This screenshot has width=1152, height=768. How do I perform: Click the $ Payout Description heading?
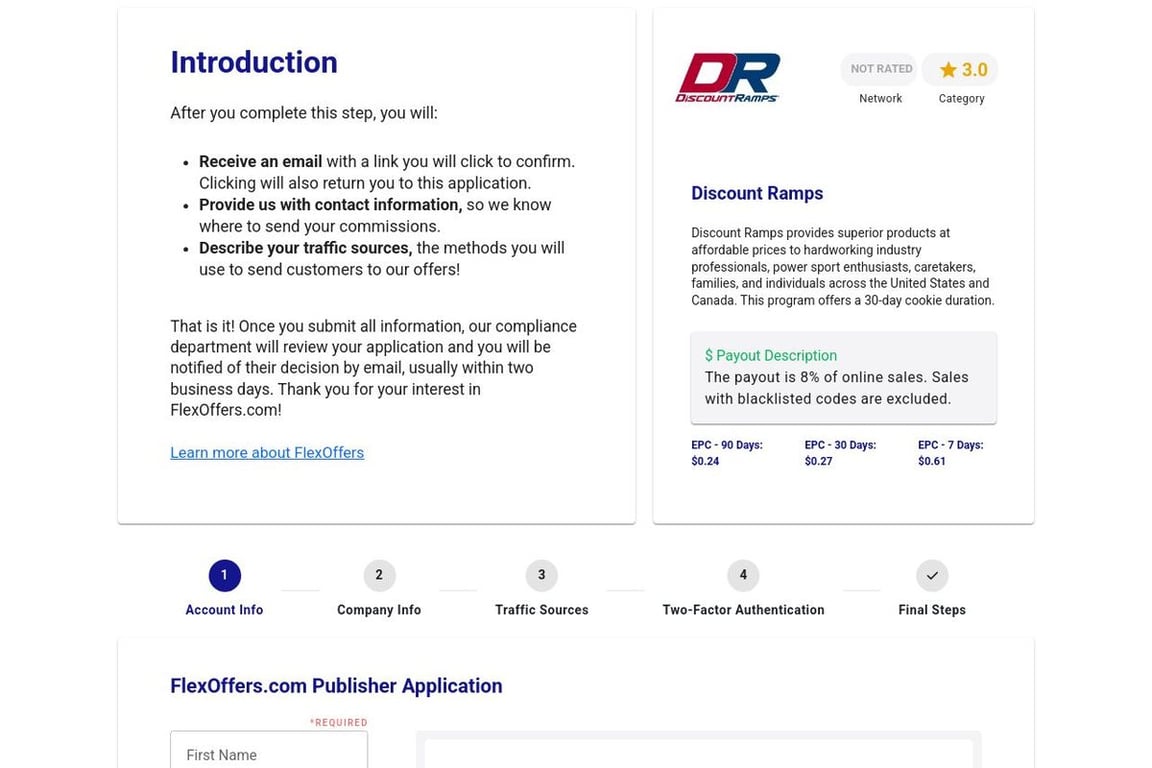click(771, 356)
